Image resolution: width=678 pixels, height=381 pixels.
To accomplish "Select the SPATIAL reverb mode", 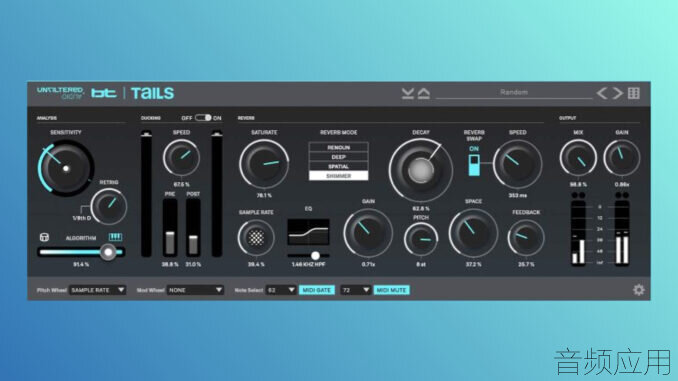I will point(339,166).
